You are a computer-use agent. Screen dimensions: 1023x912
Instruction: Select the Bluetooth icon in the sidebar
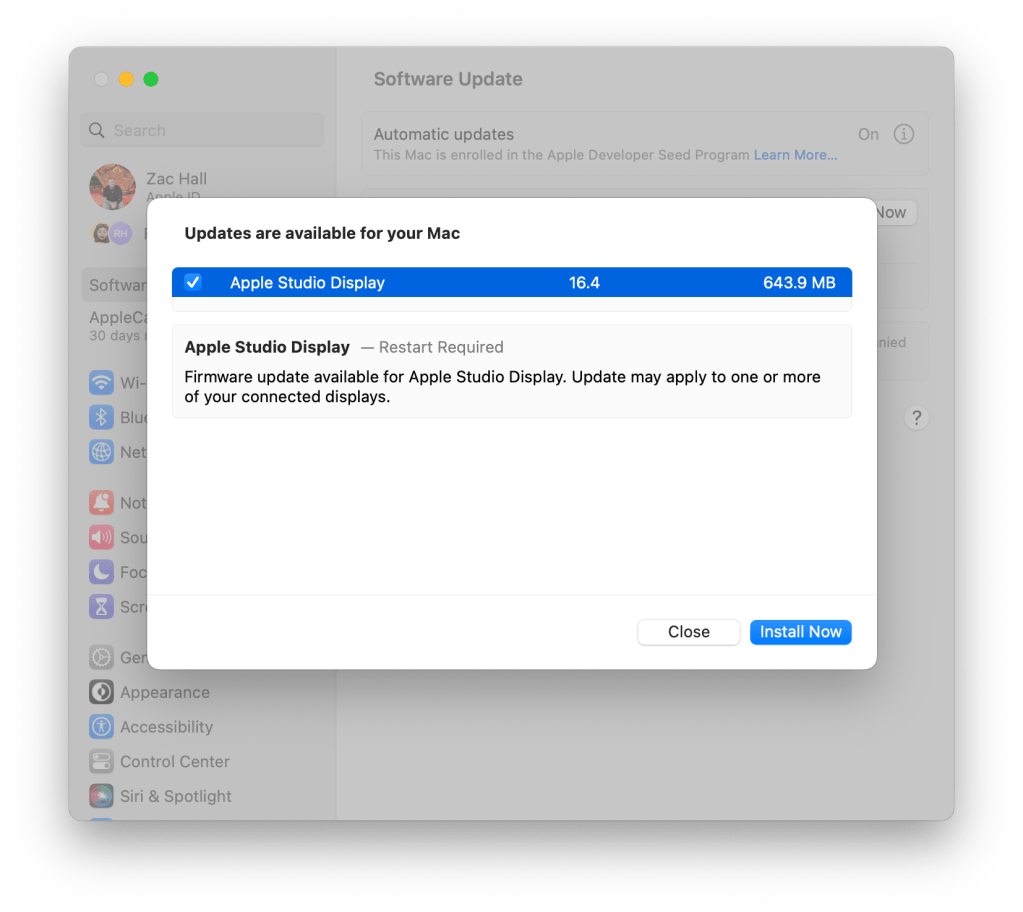pyautogui.click(x=101, y=417)
